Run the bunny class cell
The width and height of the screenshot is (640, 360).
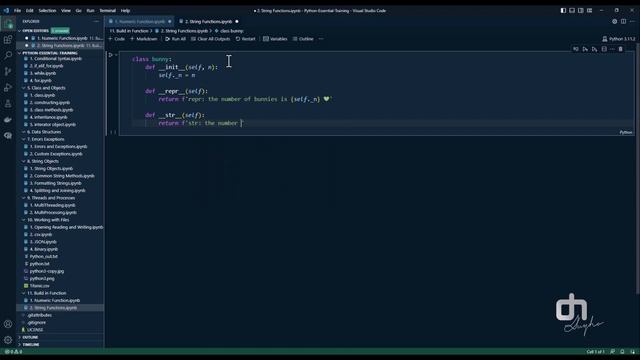111,55
